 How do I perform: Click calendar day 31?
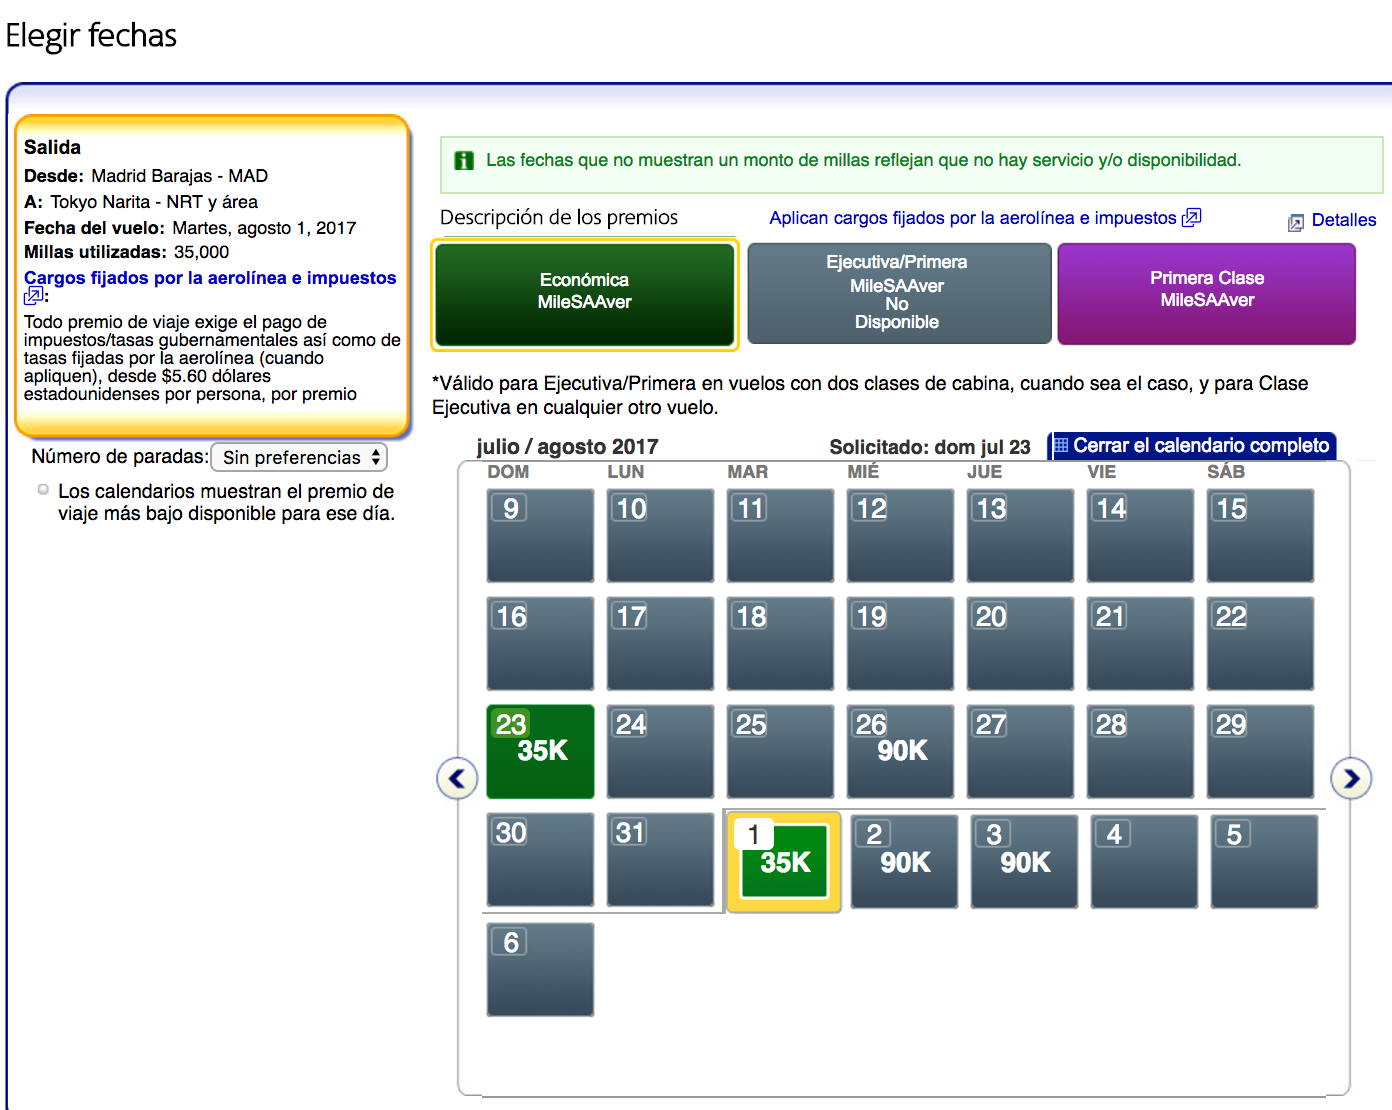pyautogui.click(x=660, y=859)
